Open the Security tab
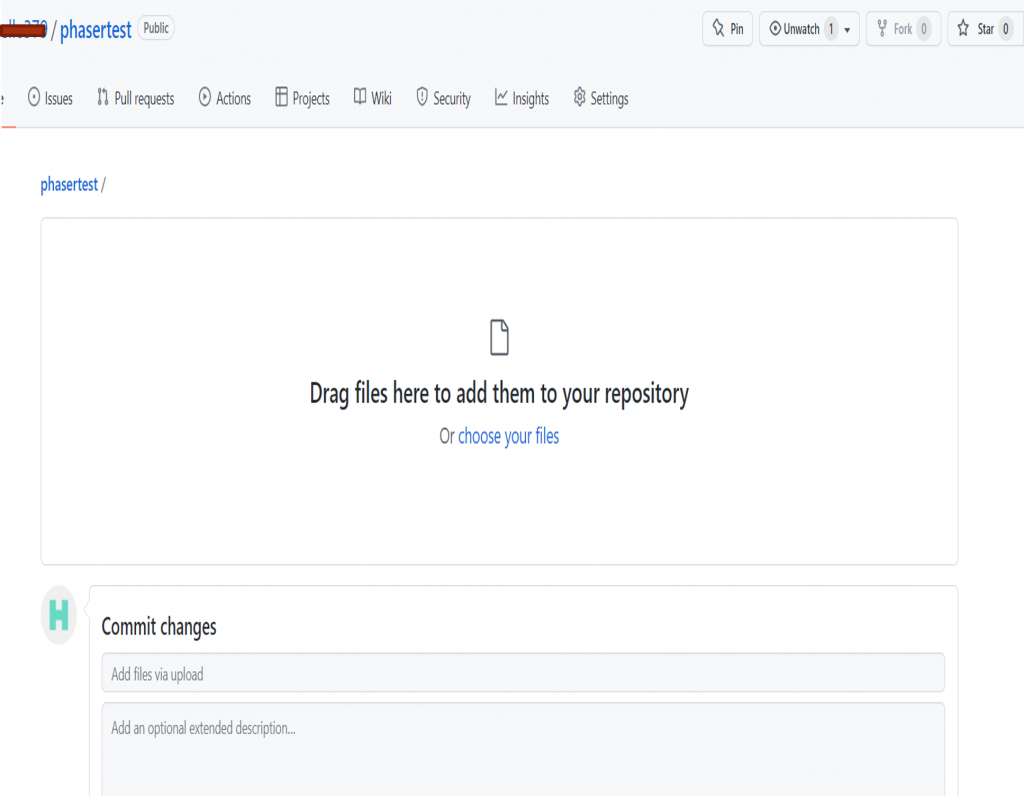1024x796 pixels. point(443,98)
